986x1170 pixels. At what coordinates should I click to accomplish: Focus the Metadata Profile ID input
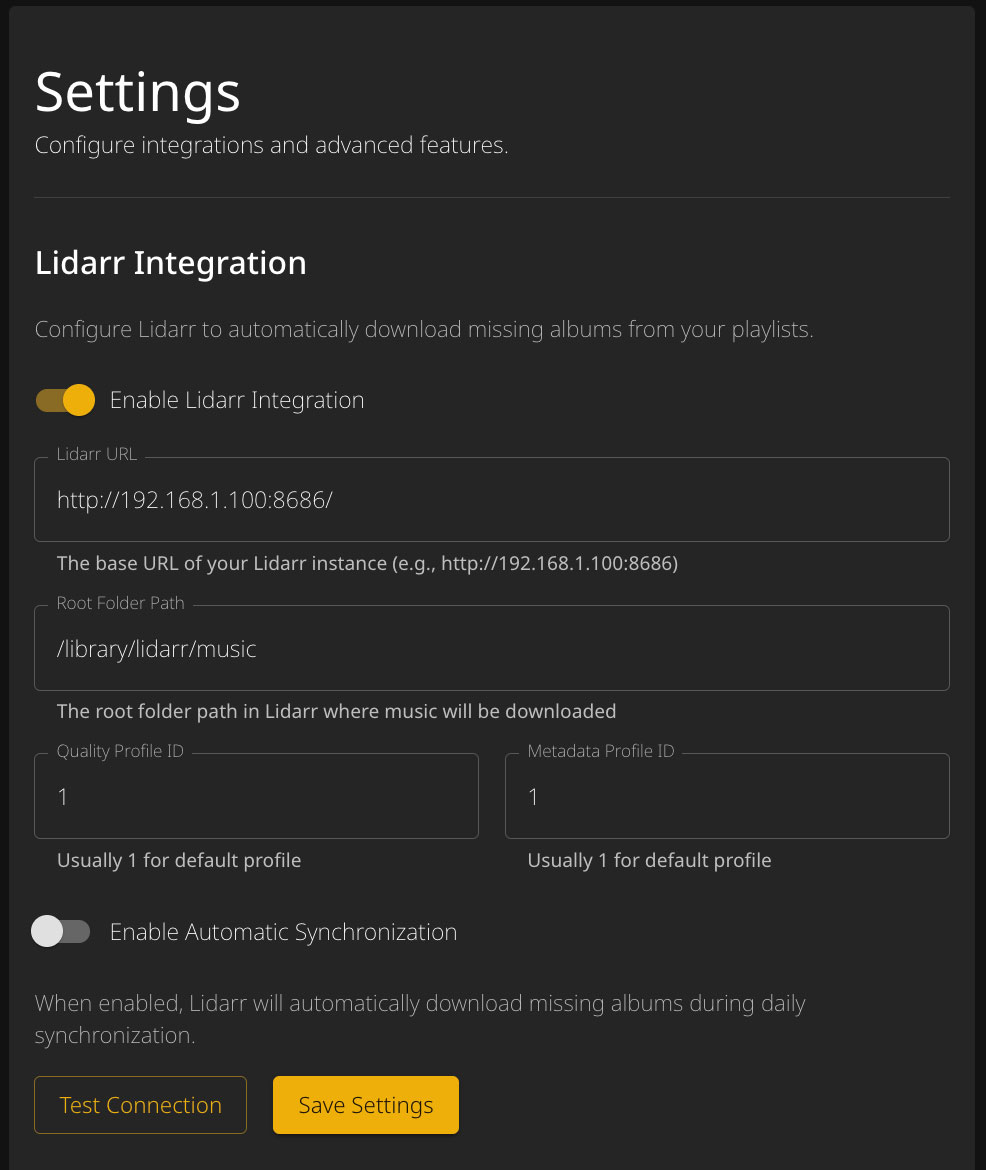(x=727, y=796)
